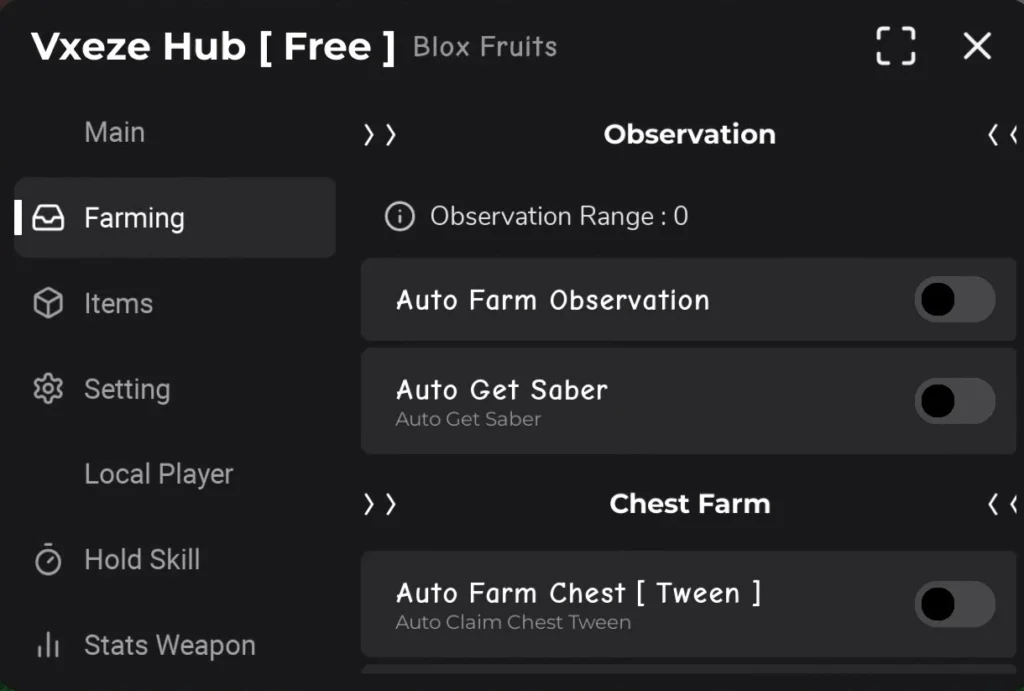
Task: Click the fullscreen expand icon
Action: 895,46
